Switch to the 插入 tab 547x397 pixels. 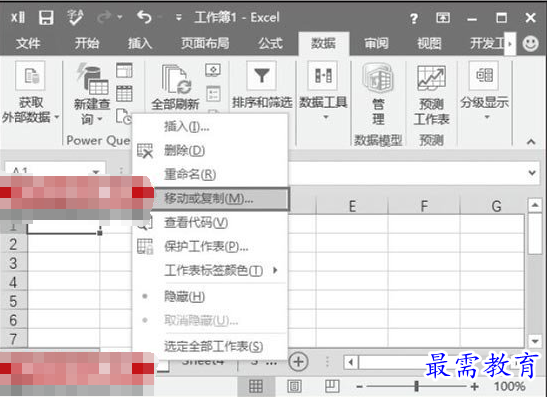[x=140, y=44]
